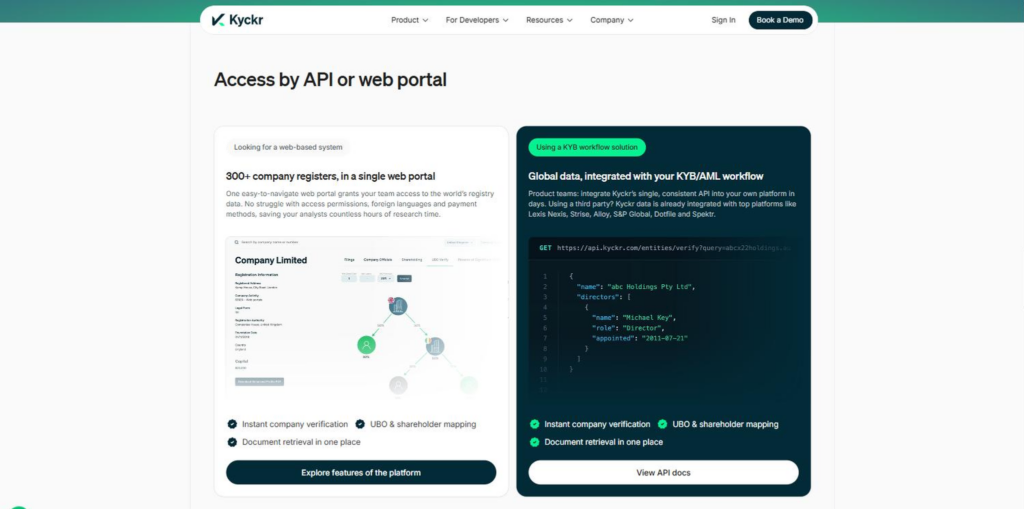Screen dimensions: 1024x509
Task: Click green check beside 'Document retrieval in one place' in dark card
Action: 534,442
